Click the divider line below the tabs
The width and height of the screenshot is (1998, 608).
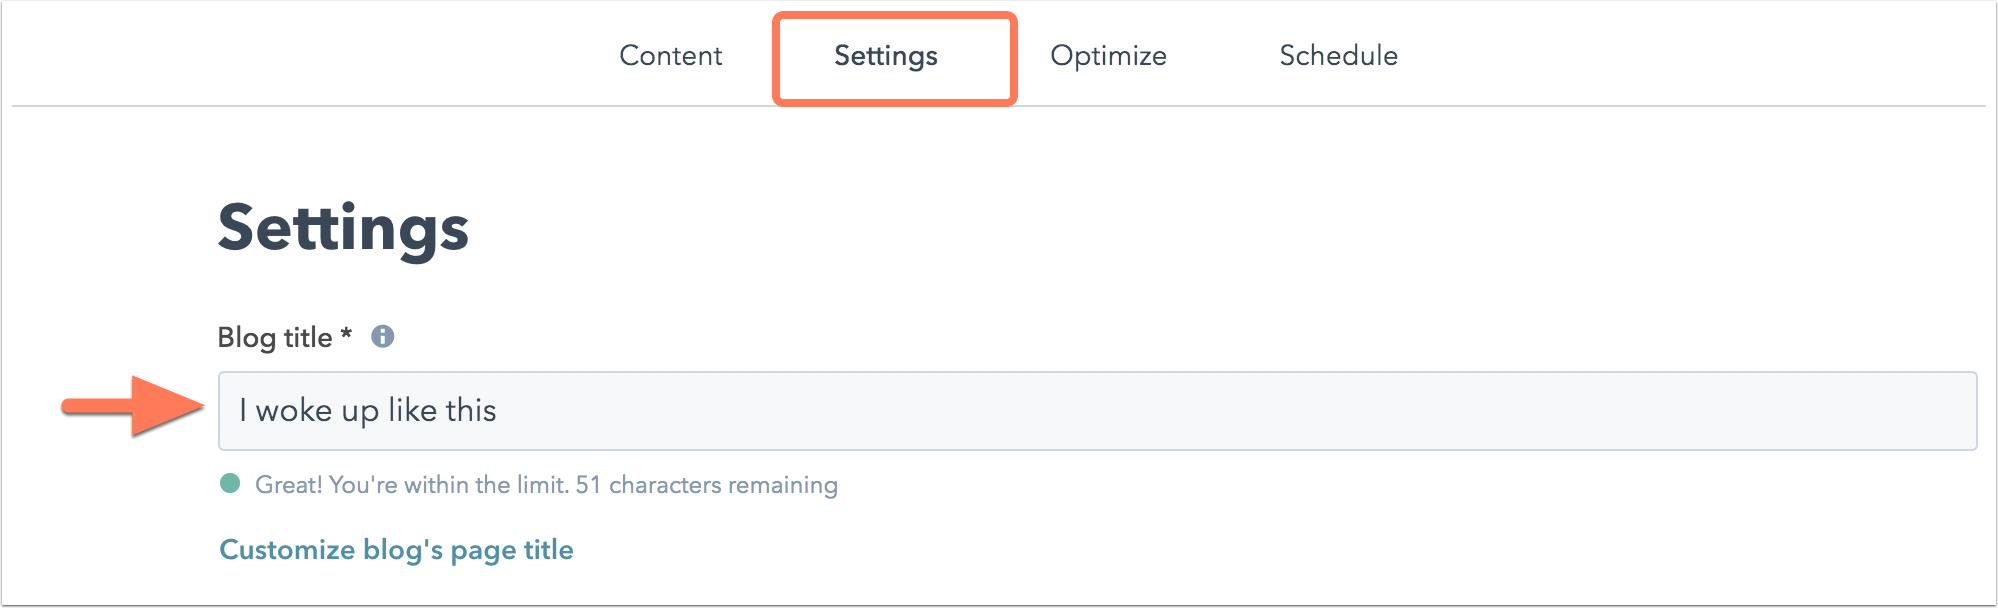tap(1400, 106)
